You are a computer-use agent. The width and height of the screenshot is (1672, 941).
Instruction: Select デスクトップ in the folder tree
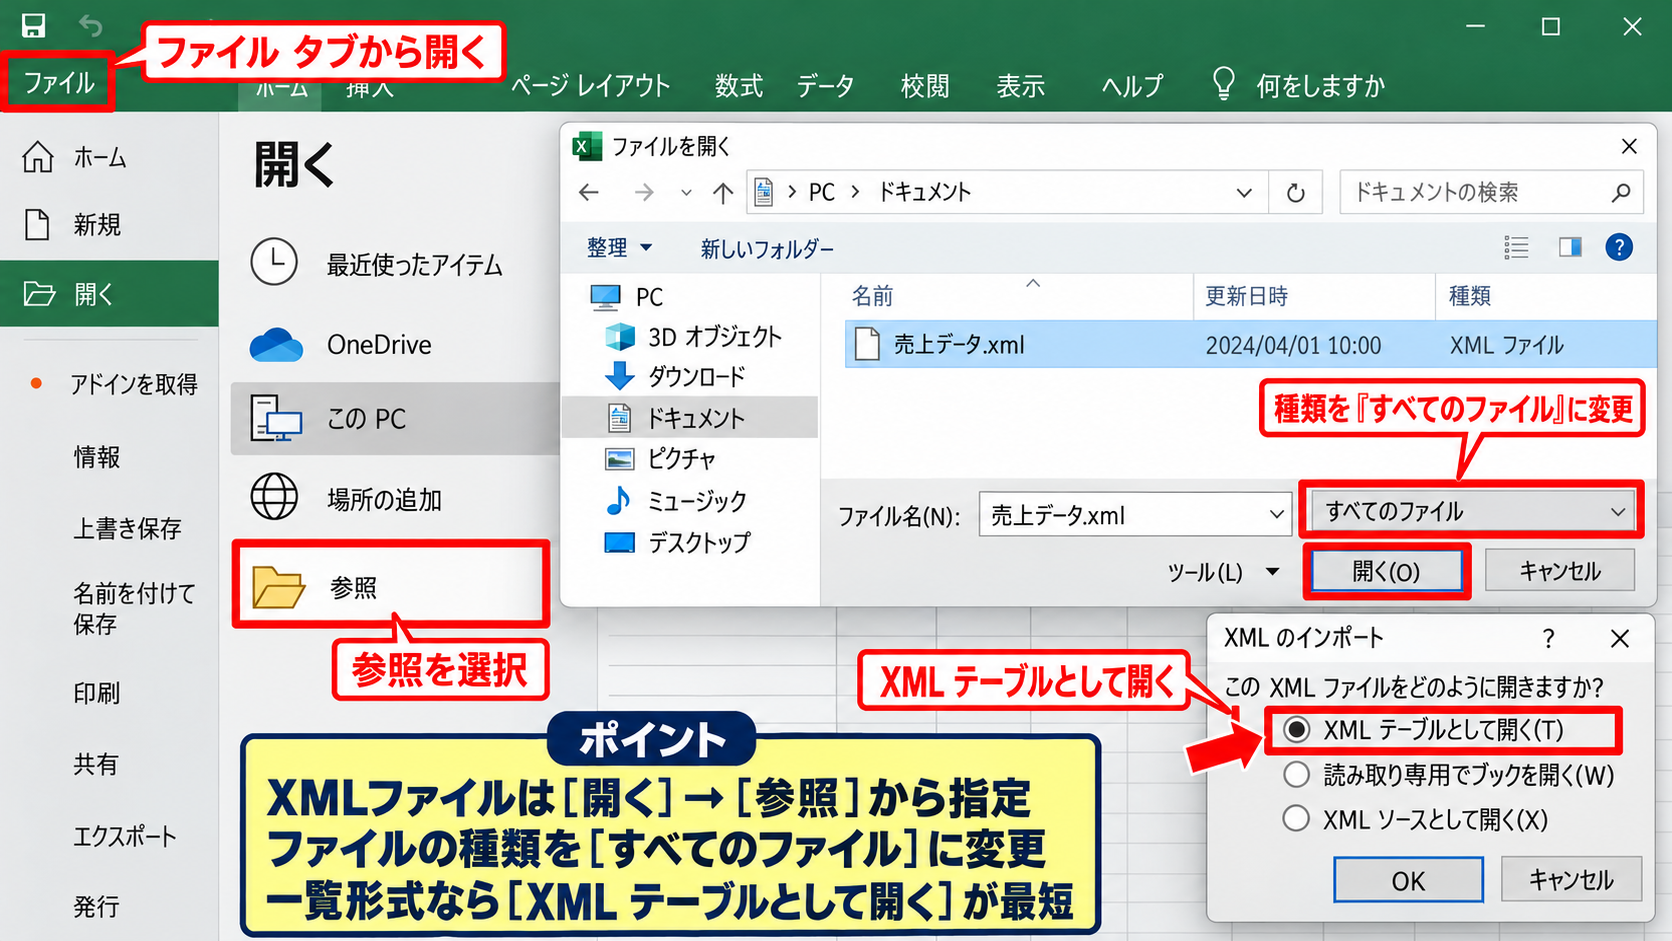(699, 542)
